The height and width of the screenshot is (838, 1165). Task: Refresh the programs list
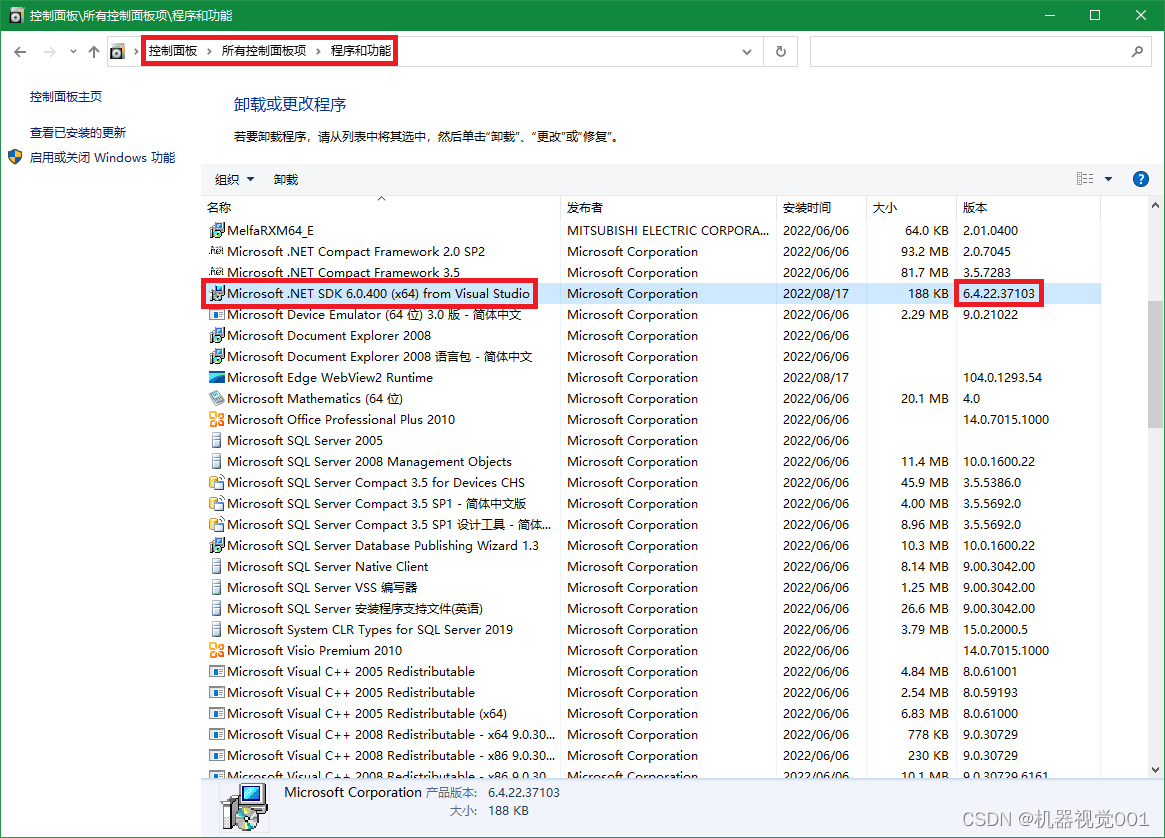(780, 51)
